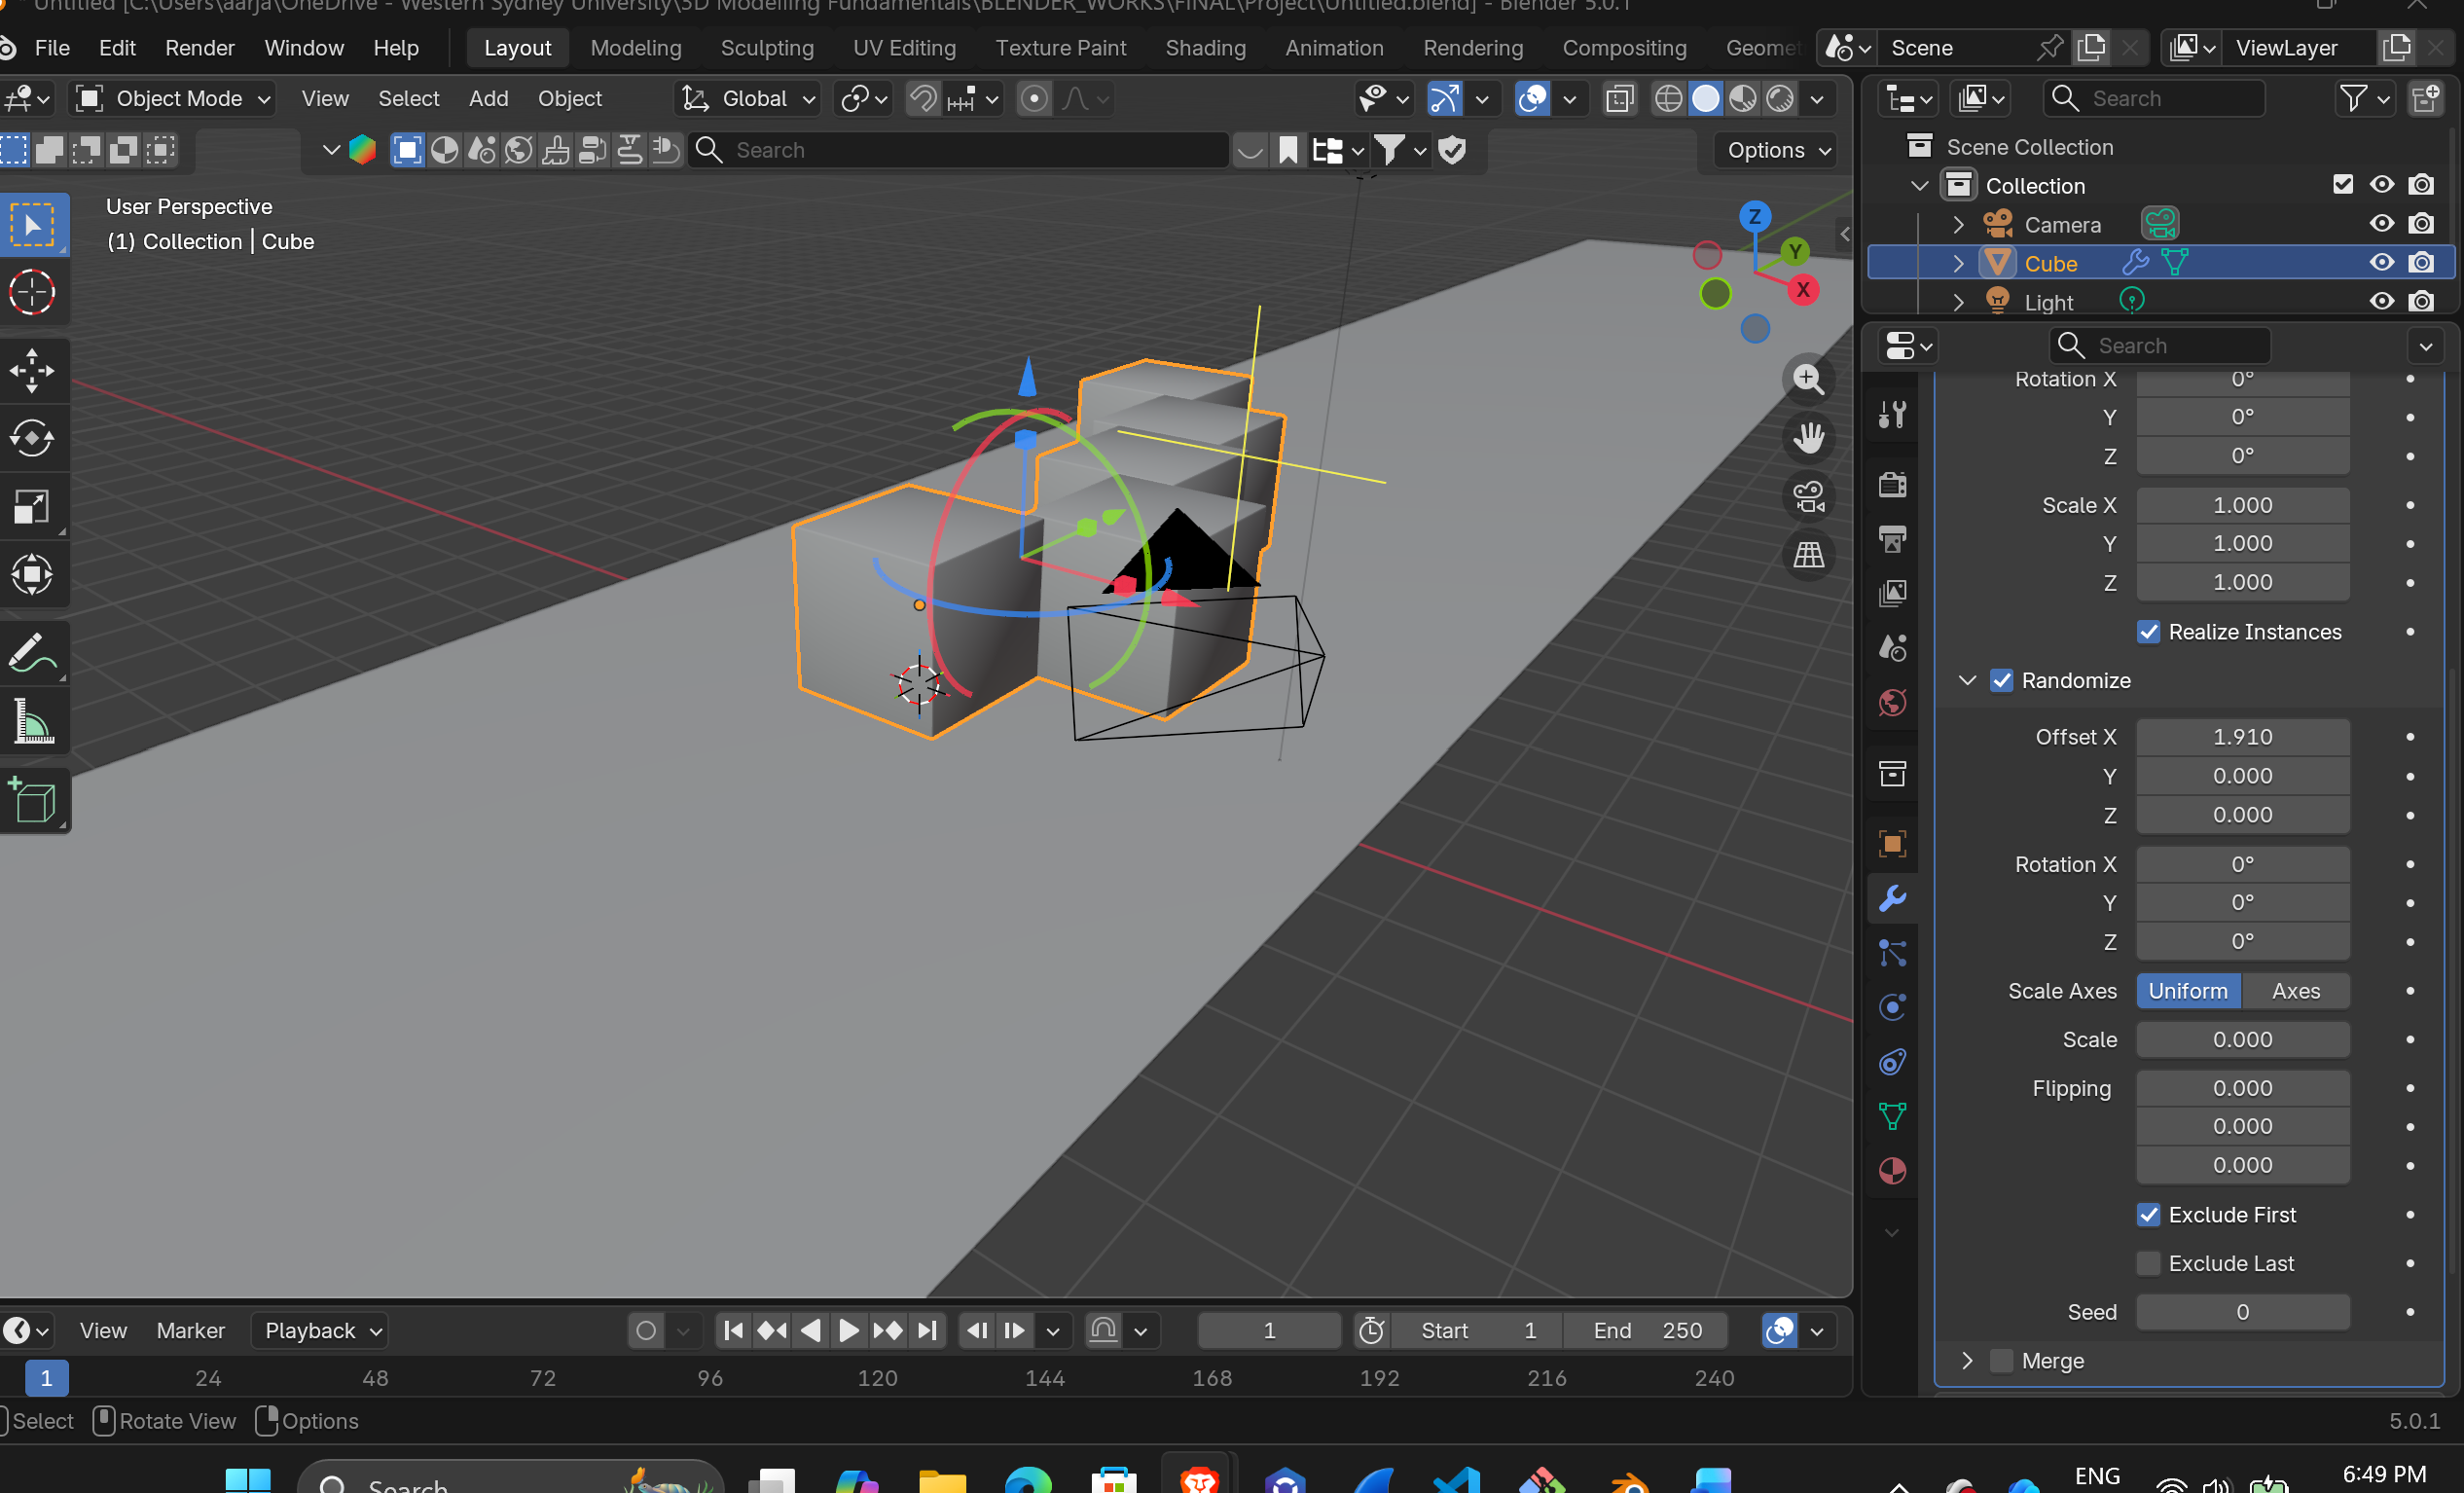This screenshot has width=2464, height=1493.
Task: Click the Randomize Scale value field
Action: [x=2242, y=1039]
